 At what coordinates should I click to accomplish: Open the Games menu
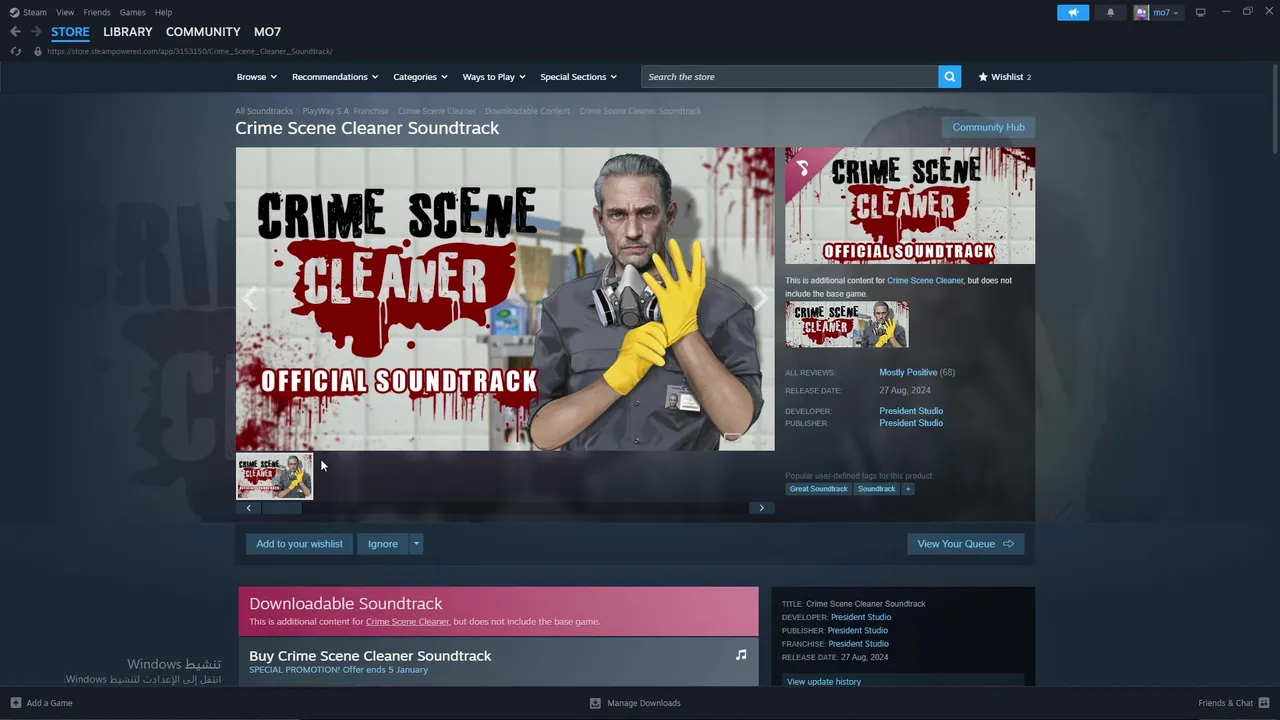coord(132,12)
